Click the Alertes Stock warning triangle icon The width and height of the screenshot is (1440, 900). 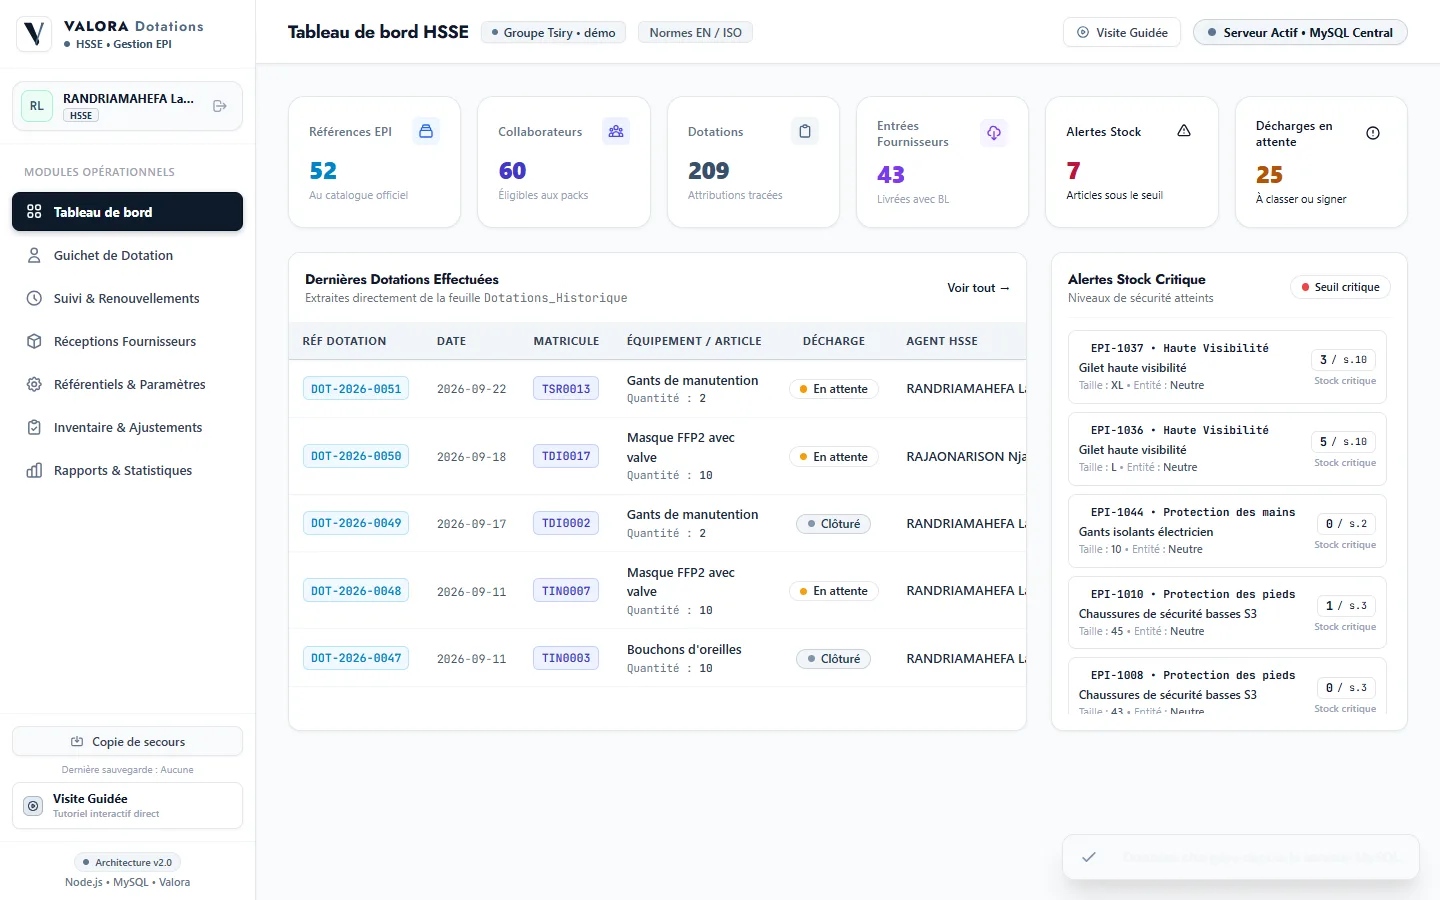coord(1184,131)
